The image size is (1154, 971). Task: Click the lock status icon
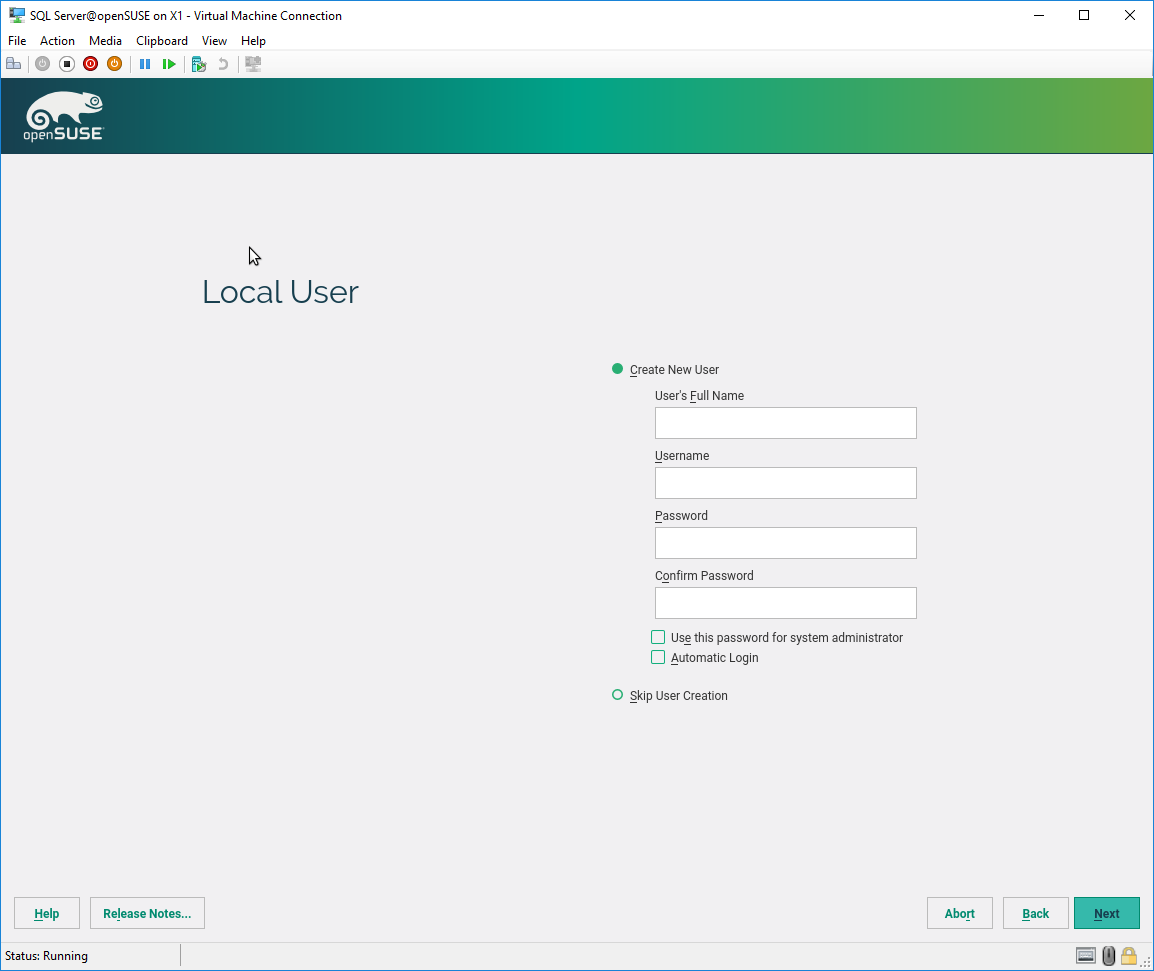click(1128, 956)
